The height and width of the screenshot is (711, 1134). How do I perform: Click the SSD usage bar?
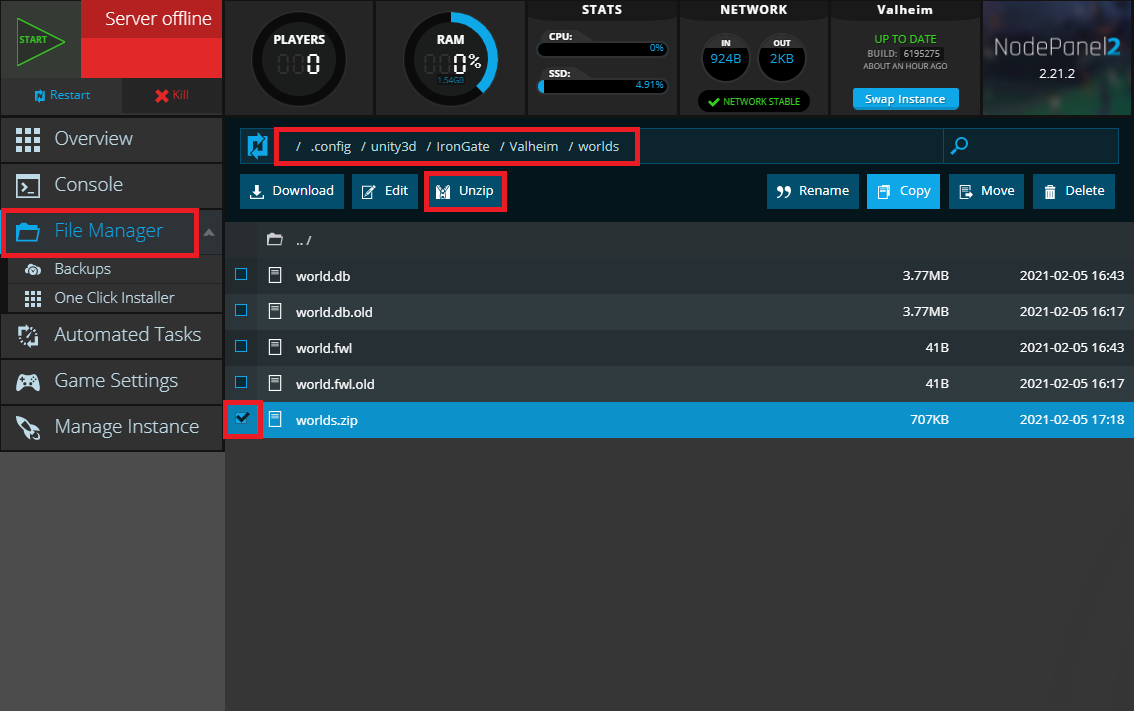pyautogui.click(x=602, y=86)
